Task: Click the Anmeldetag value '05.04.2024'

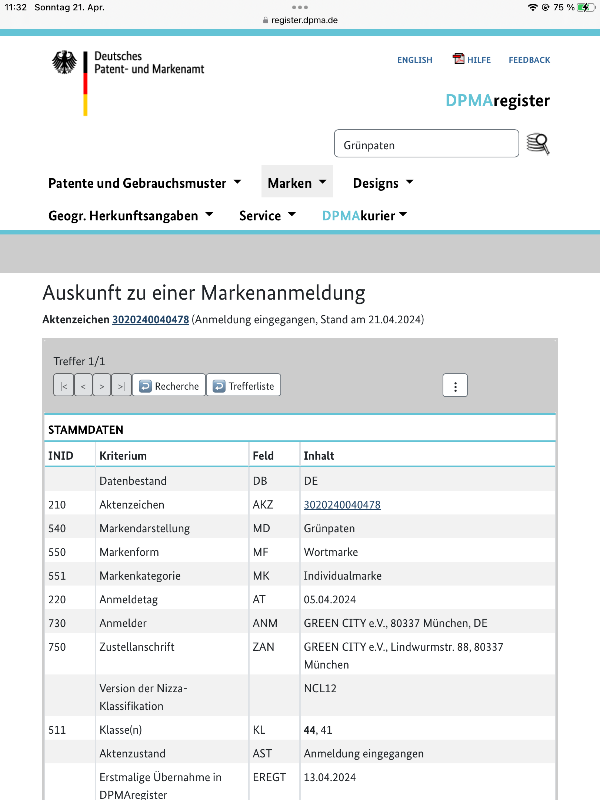Action: coord(330,599)
